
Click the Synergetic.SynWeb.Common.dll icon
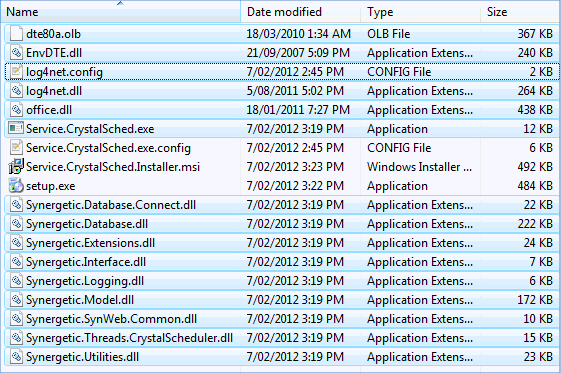(16, 319)
